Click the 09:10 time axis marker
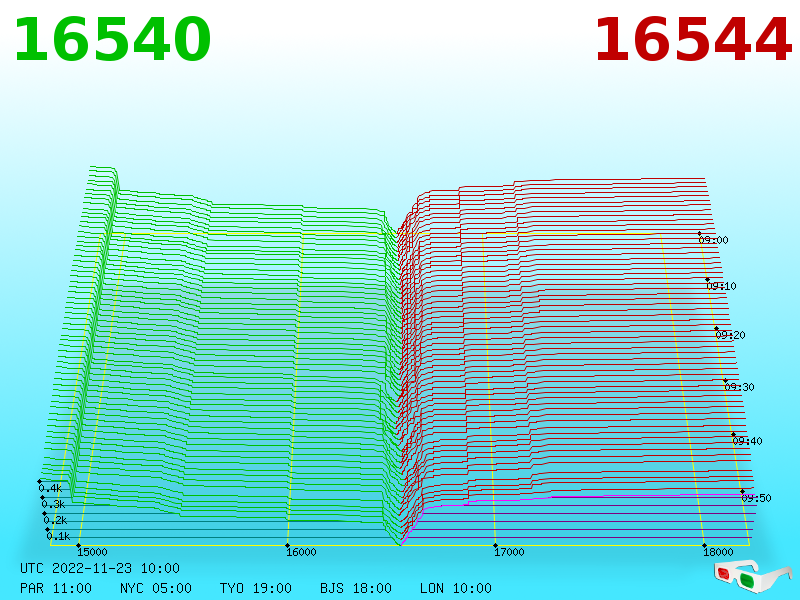This screenshot has height=600, width=800. point(721,286)
